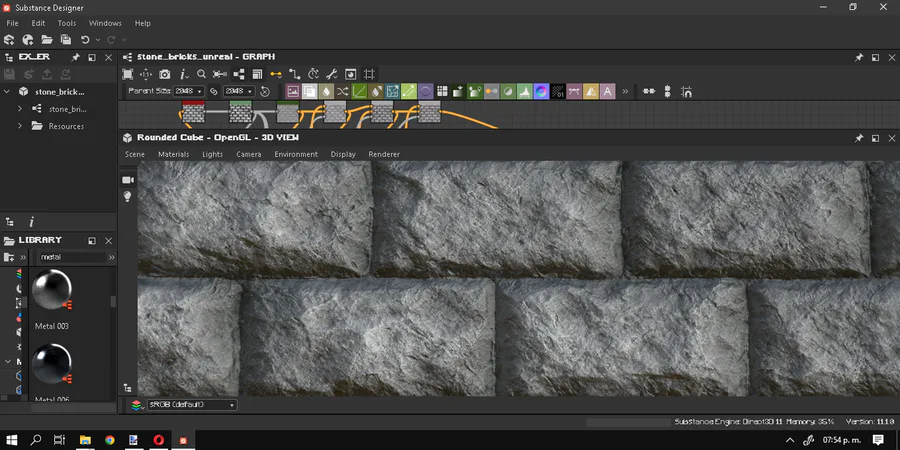Screen dimensions: 900x450
Task: Open the Environment menu in 3D view
Action: point(296,154)
